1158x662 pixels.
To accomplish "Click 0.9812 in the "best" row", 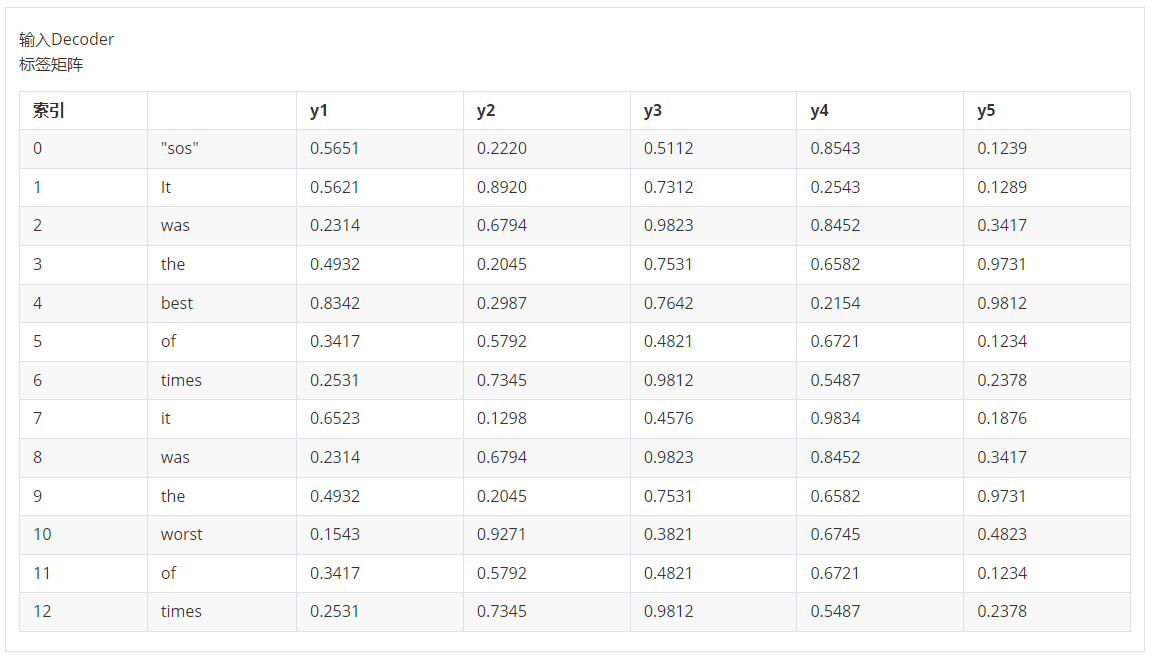I will (1002, 303).
